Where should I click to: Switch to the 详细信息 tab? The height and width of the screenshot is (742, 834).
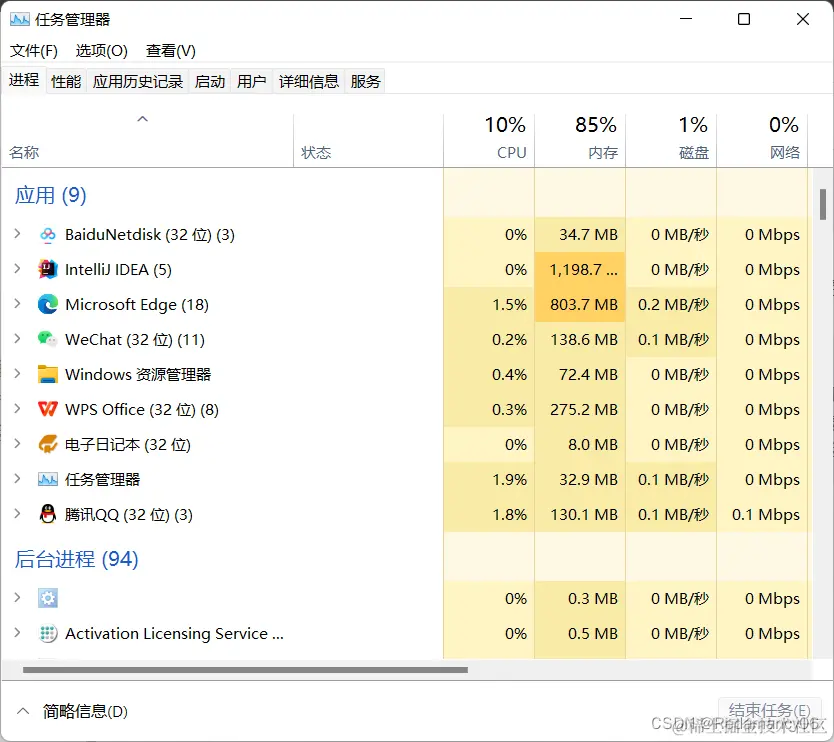(x=308, y=81)
